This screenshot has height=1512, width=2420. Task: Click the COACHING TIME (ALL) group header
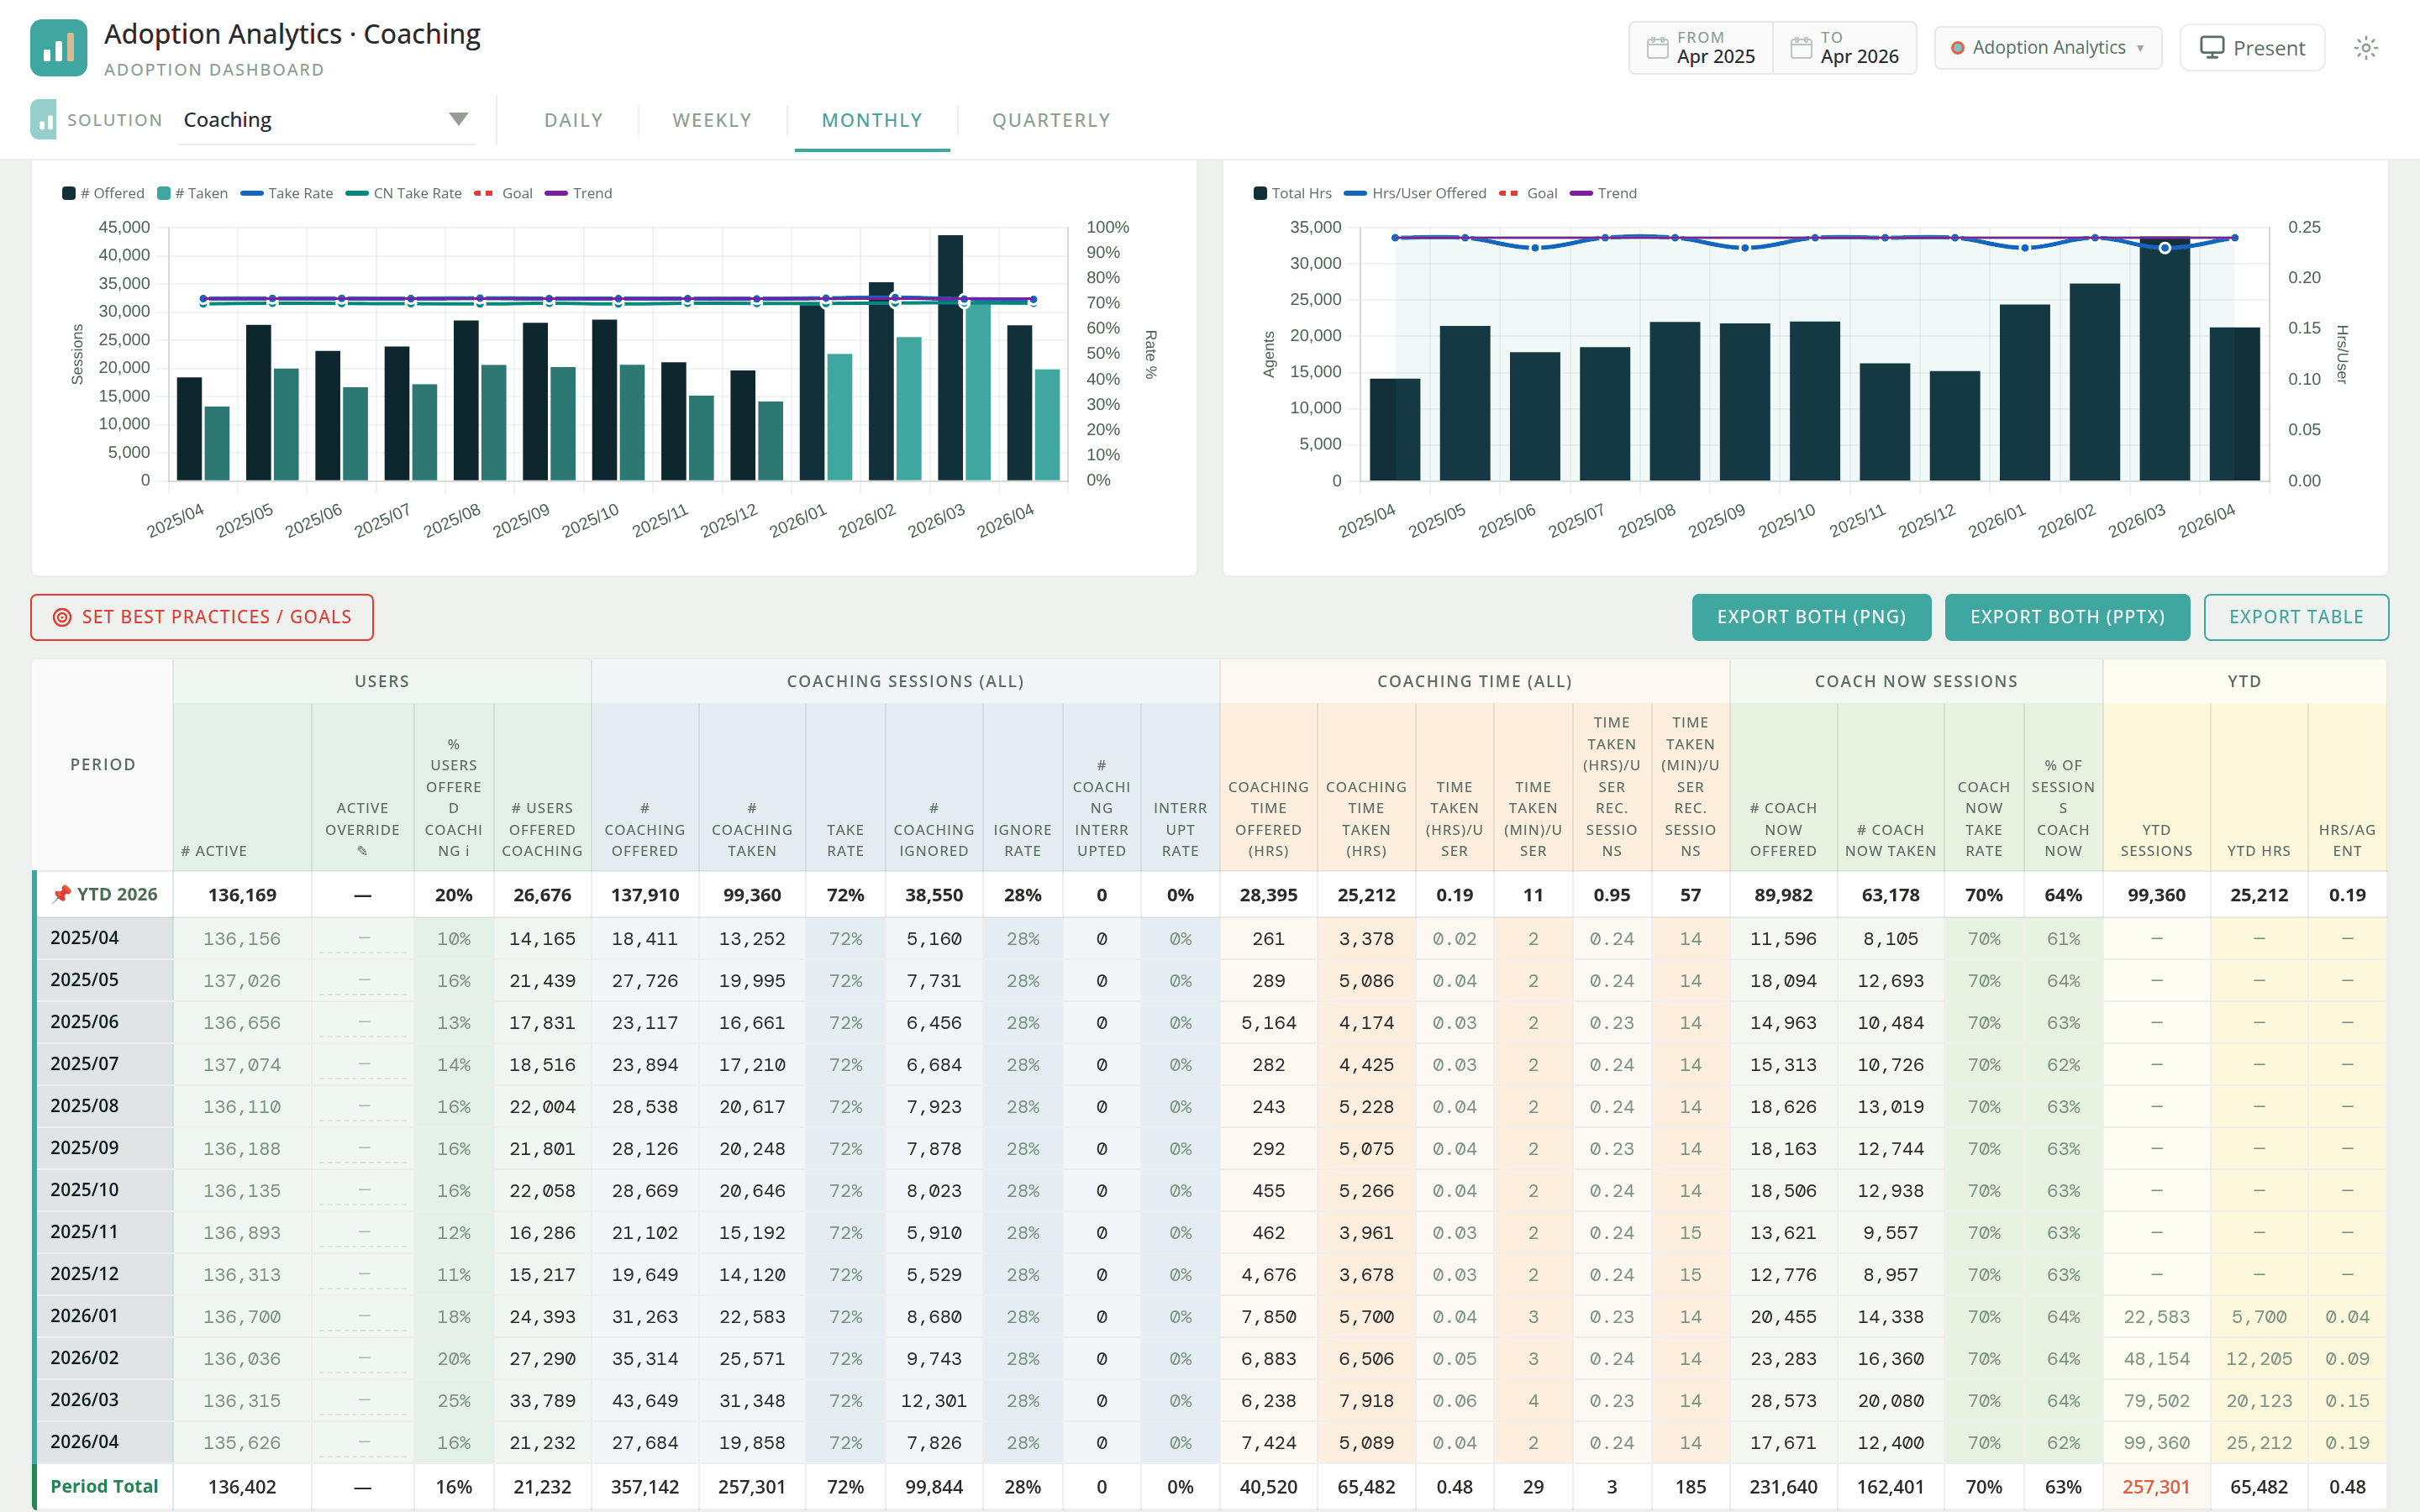click(1474, 681)
